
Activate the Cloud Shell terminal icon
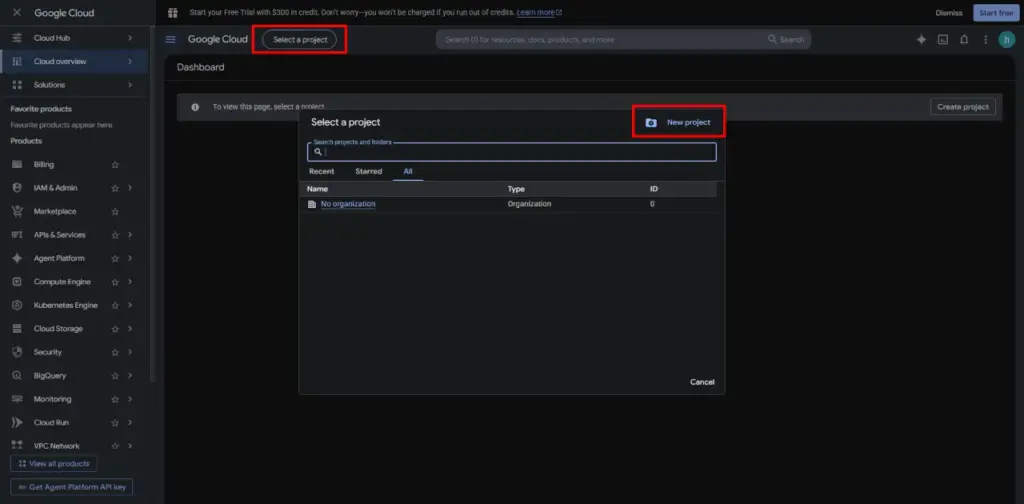click(x=943, y=40)
